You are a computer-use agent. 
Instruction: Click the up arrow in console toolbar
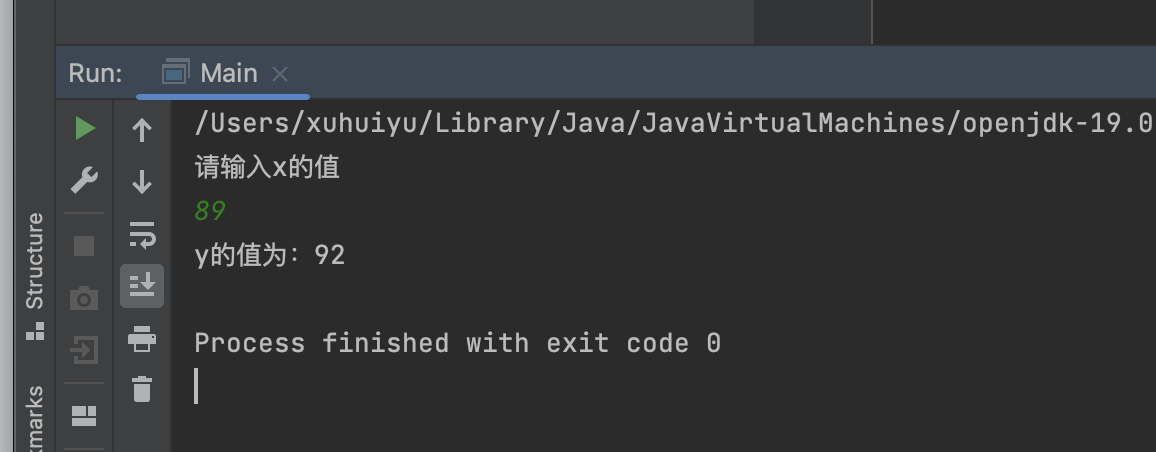pos(142,130)
